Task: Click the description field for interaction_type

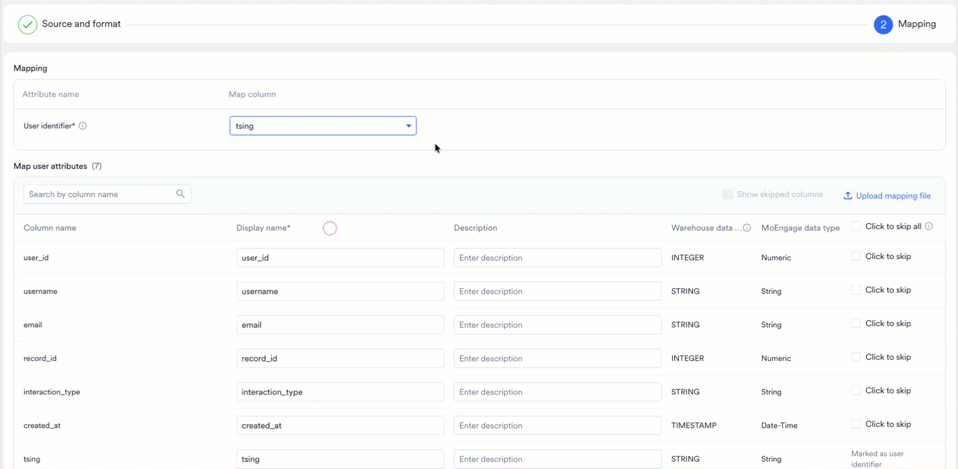Action: point(557,392)
